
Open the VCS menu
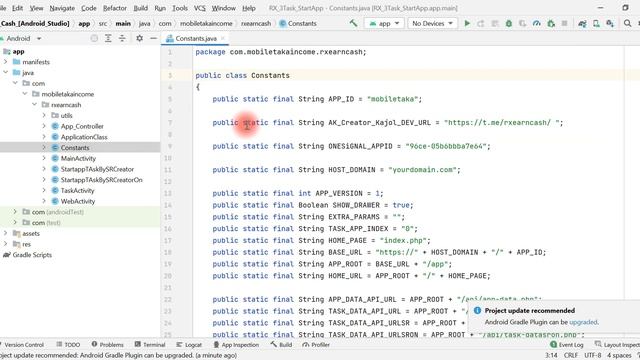200,8
